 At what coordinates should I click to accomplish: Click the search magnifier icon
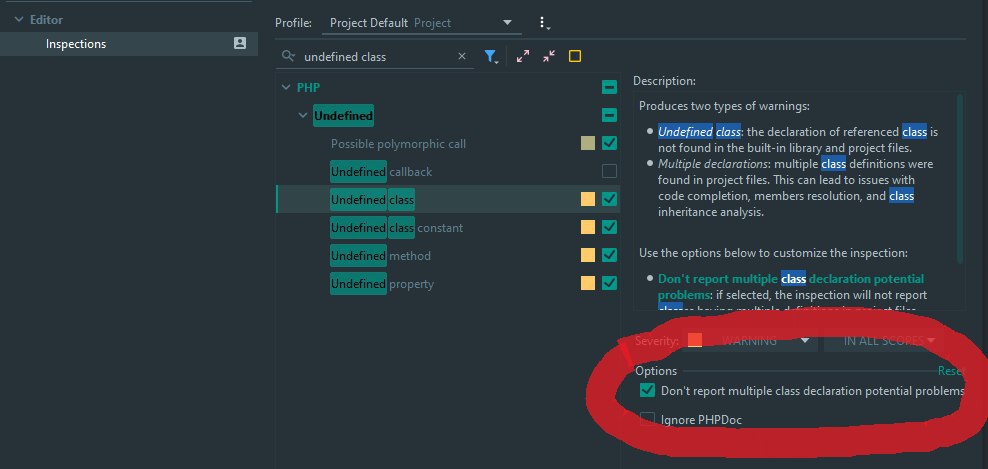pos(289,57)
